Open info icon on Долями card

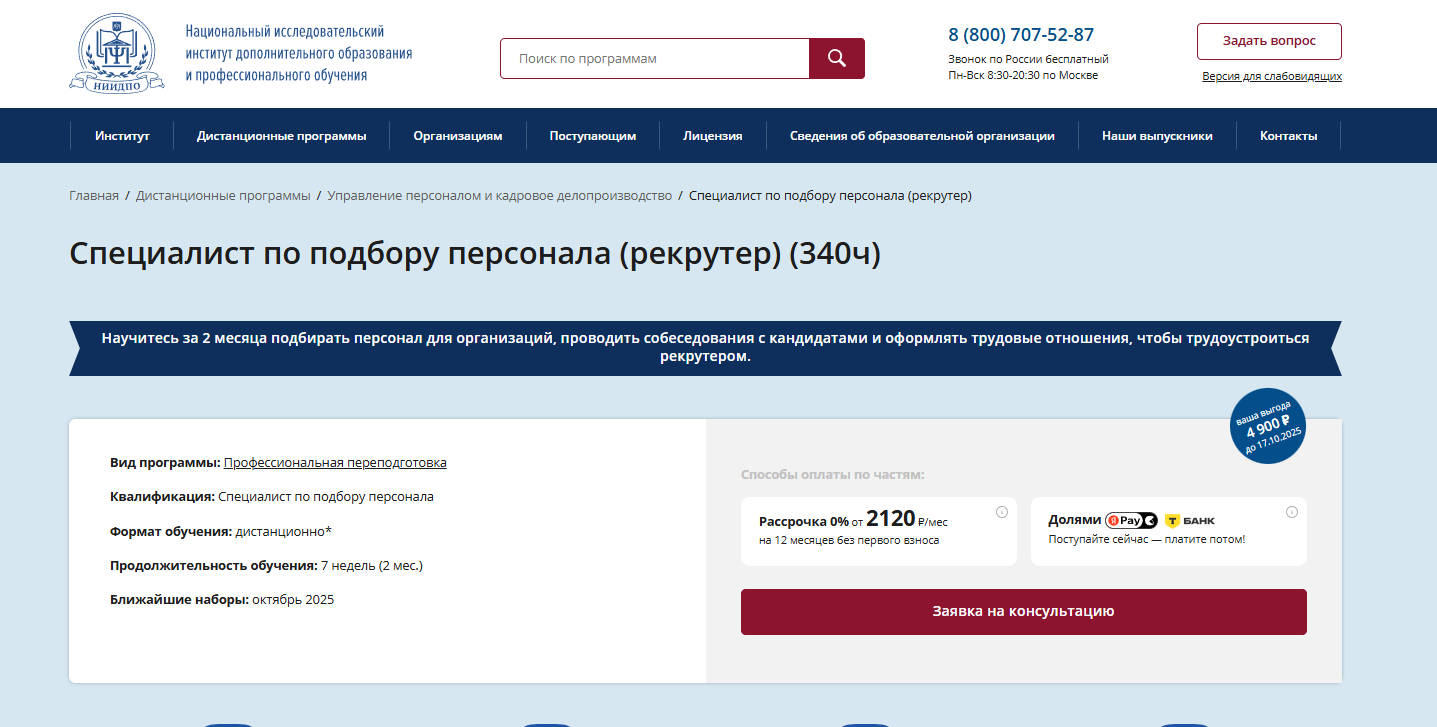[1291, 512]
